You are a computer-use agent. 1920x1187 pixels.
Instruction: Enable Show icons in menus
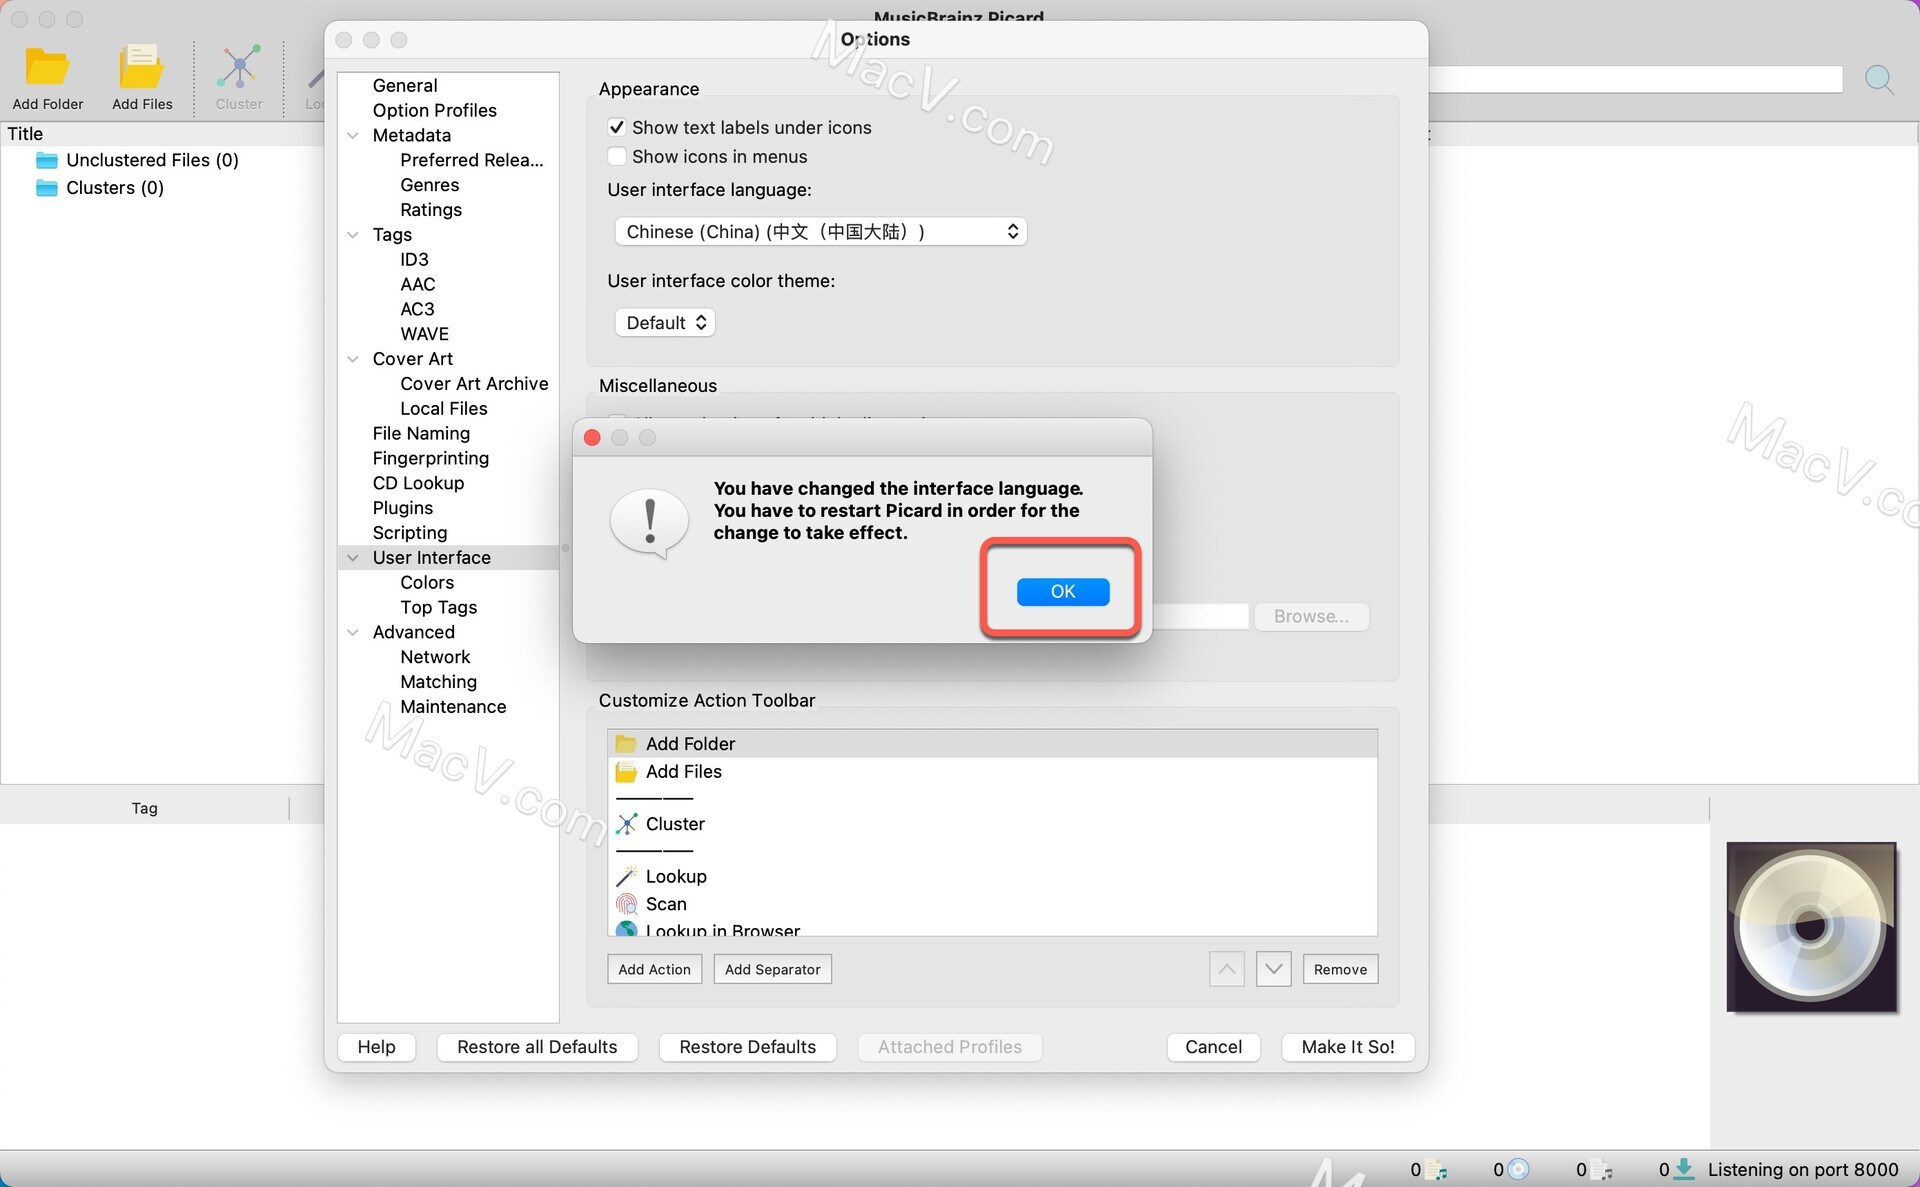617,157
